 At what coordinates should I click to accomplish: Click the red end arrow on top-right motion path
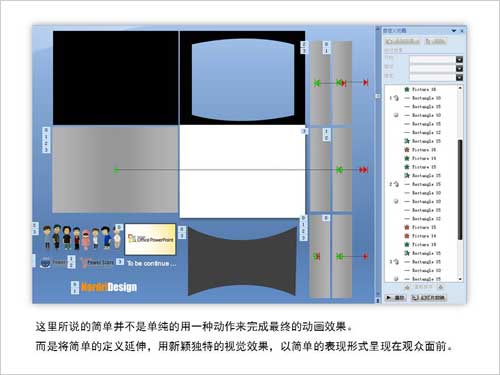tap(366, 82)
